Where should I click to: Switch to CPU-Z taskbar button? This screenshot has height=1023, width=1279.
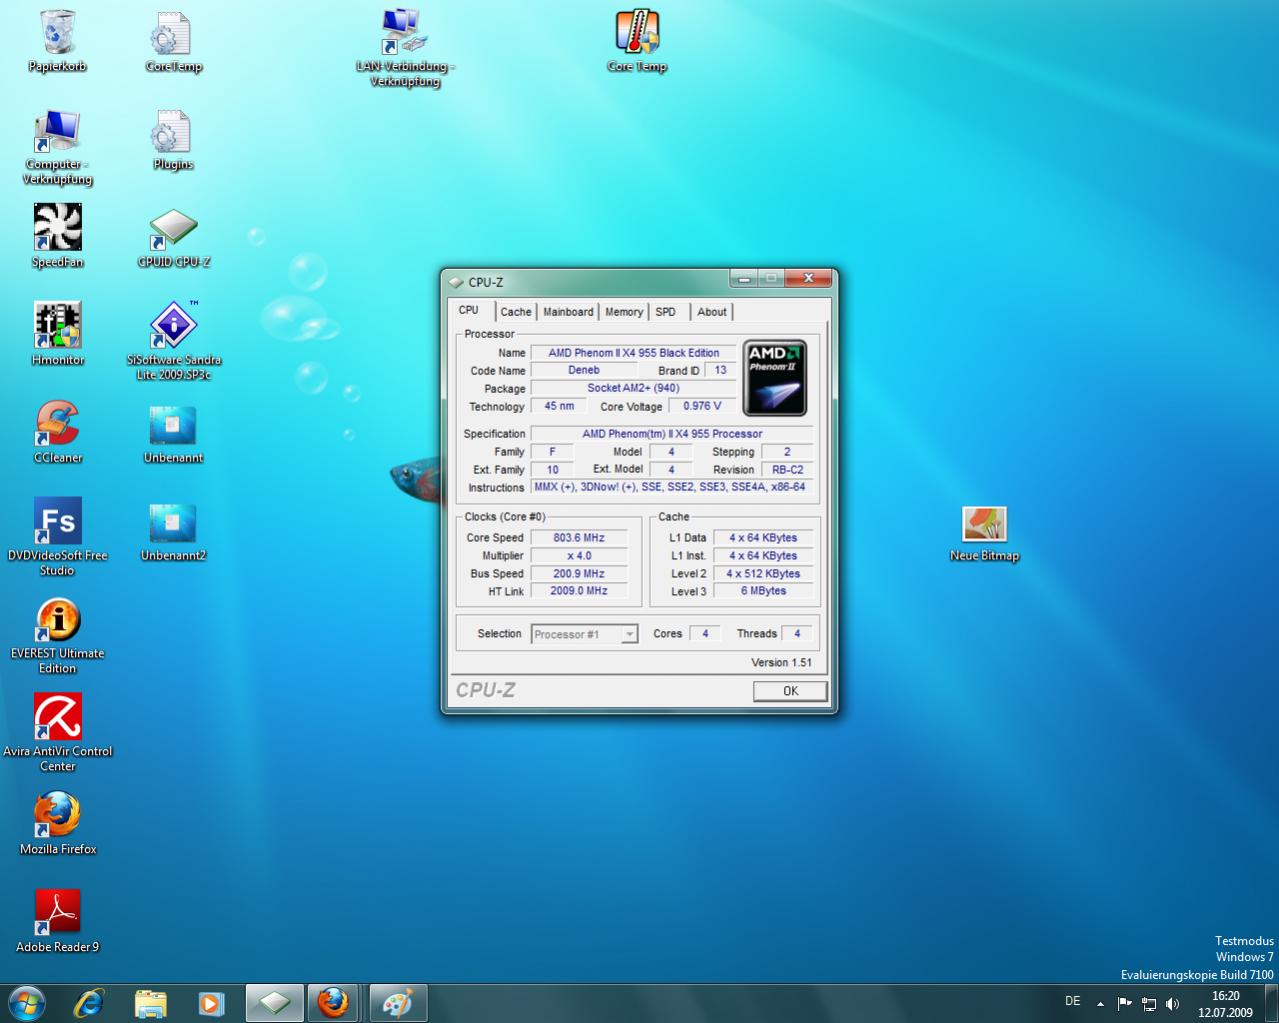tap(275, 1002)
